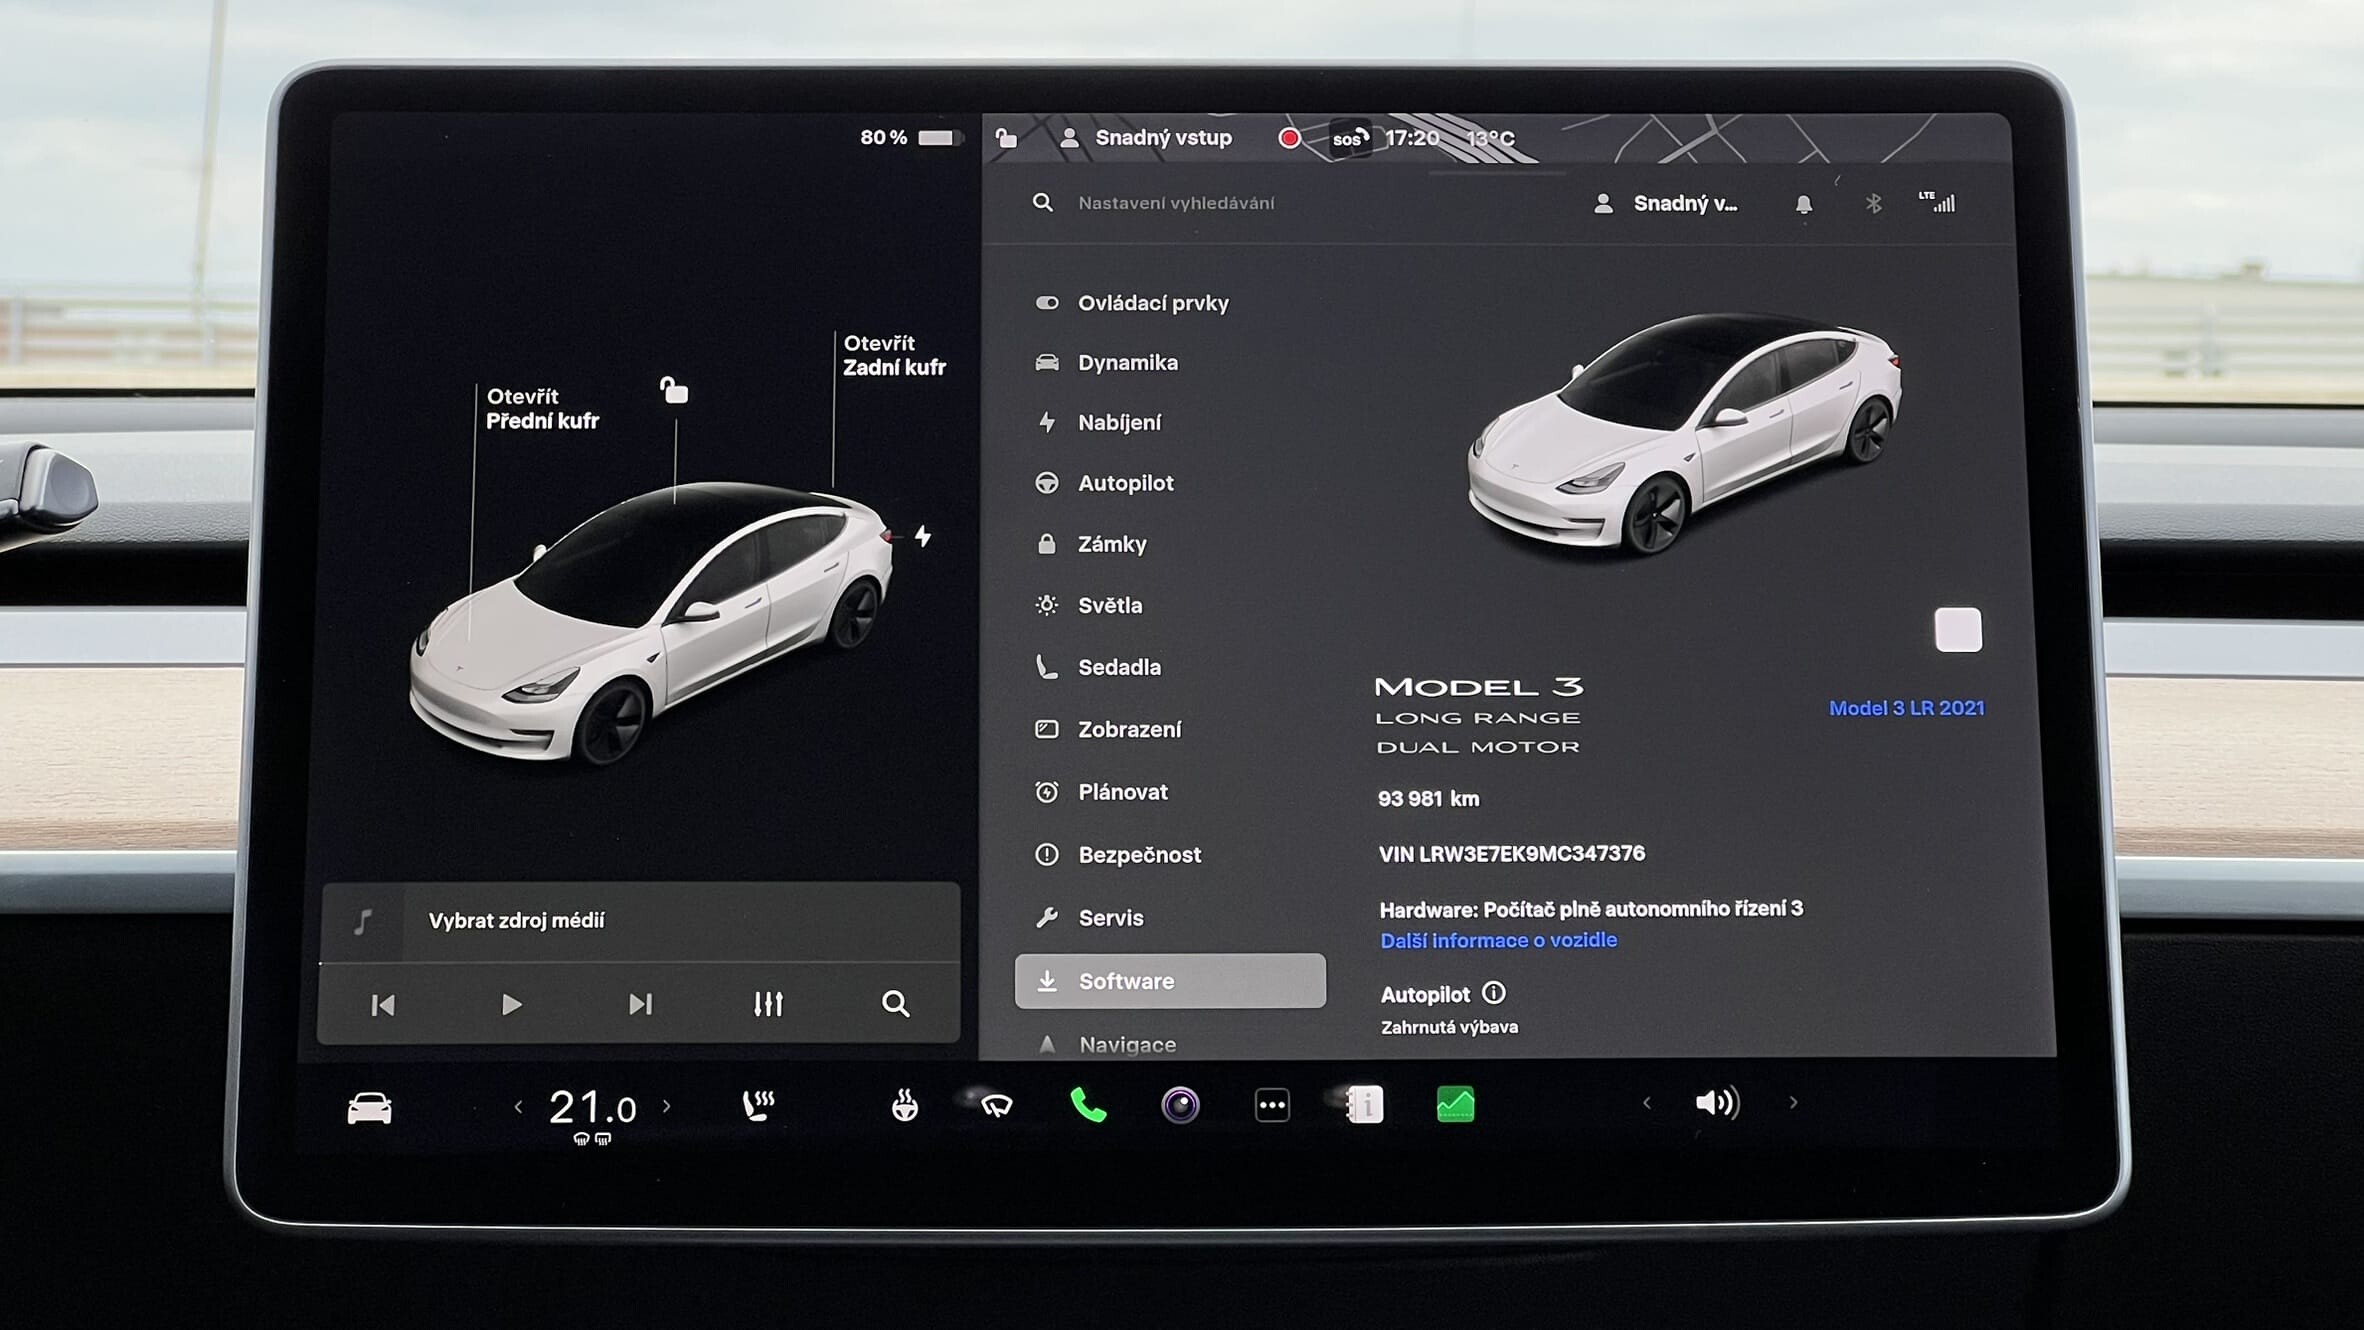
Task: Tap the white car color swatch
Action: [x=1957, y=630]
